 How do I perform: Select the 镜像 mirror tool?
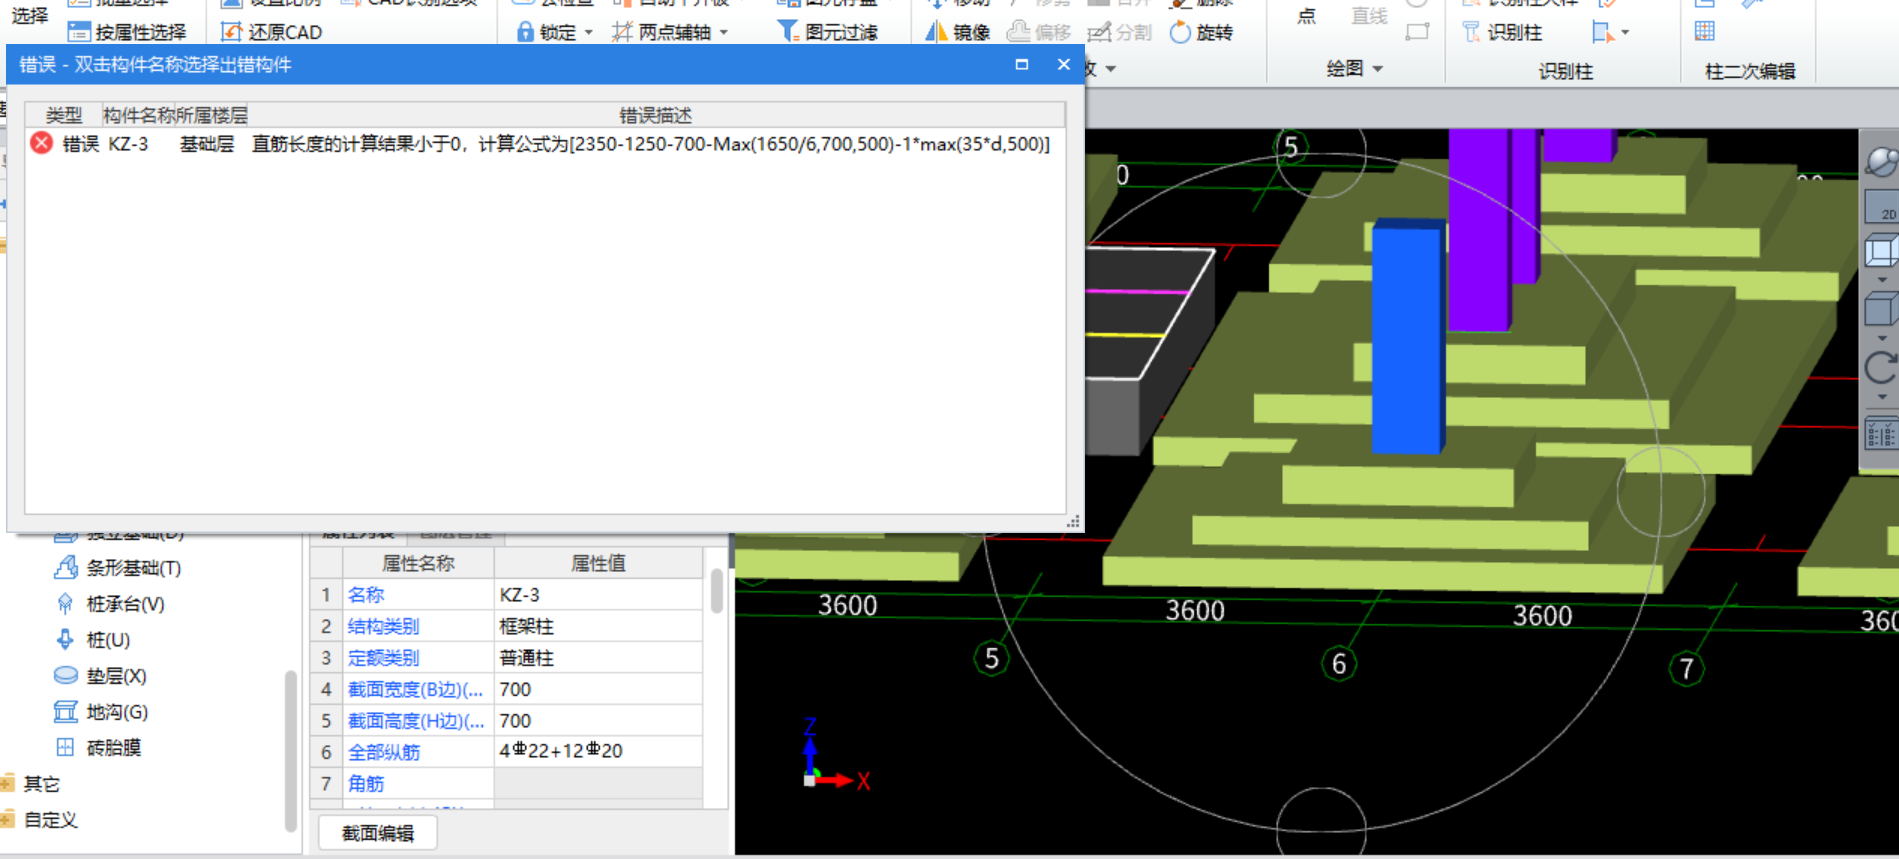[x=957, y=32]
